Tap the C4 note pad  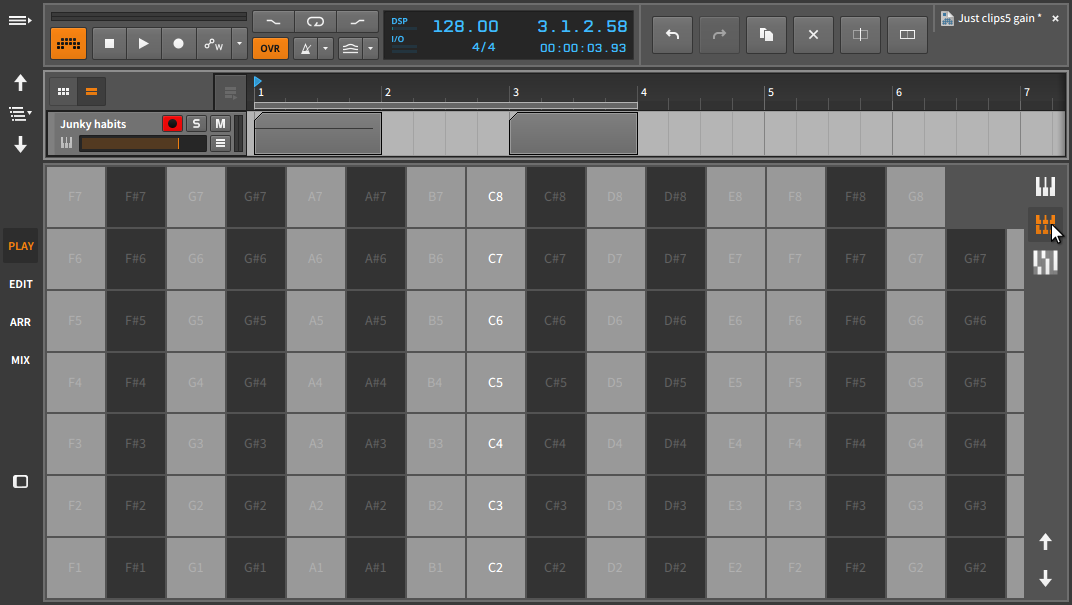pyautogui.click(x=496, y=443)
